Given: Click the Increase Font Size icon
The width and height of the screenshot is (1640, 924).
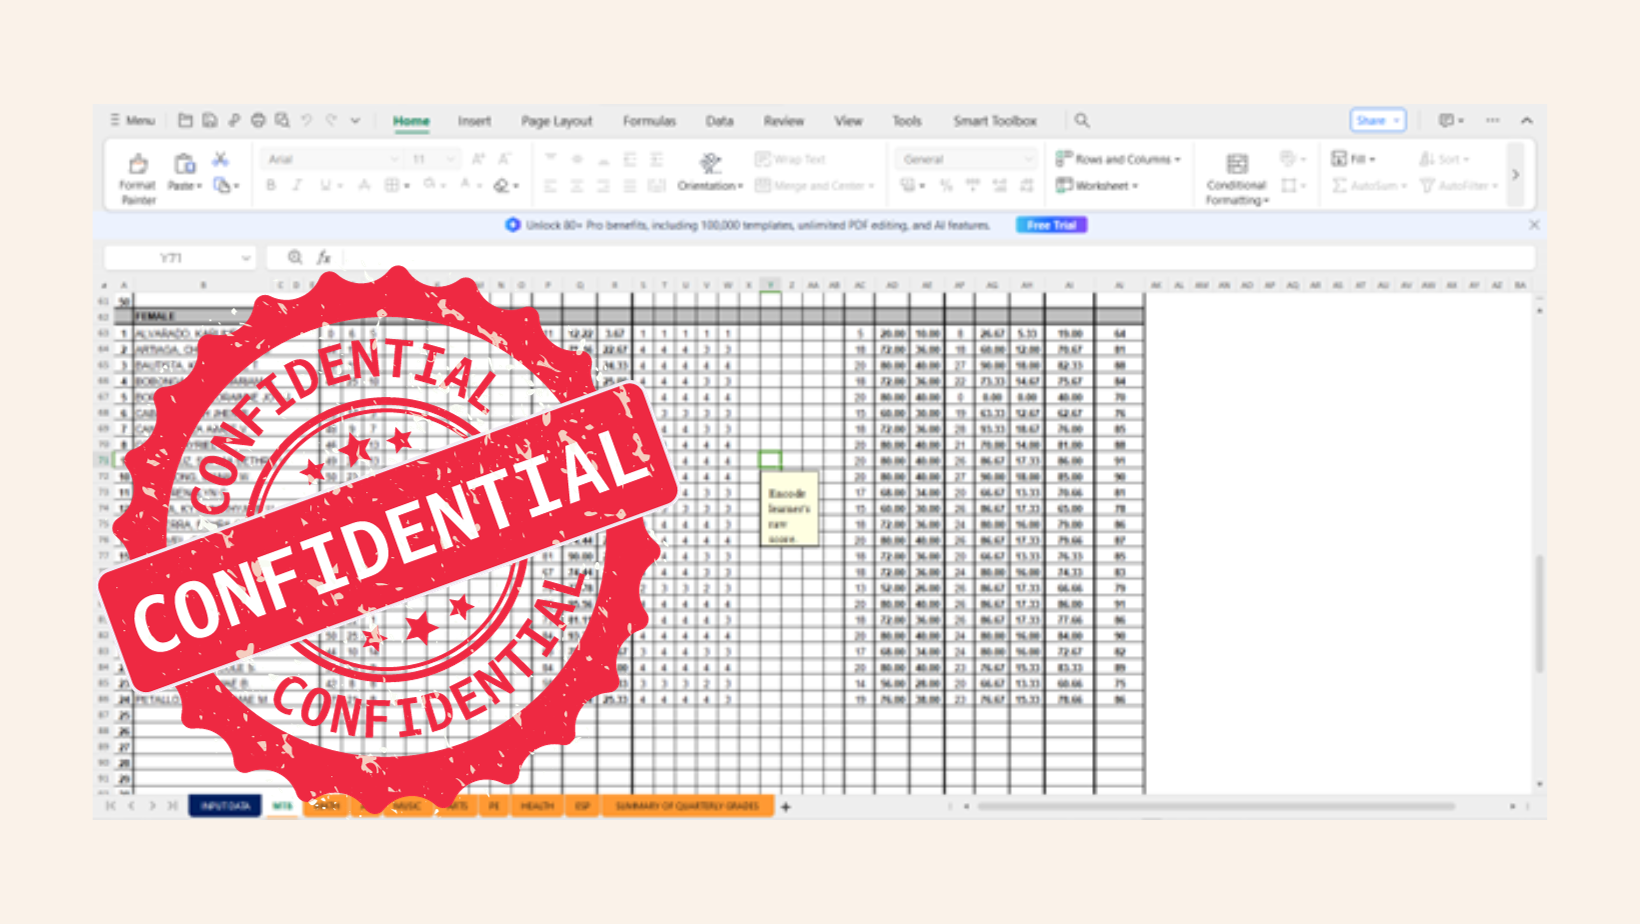Looking at the screenshot, I should coord(478,159).
